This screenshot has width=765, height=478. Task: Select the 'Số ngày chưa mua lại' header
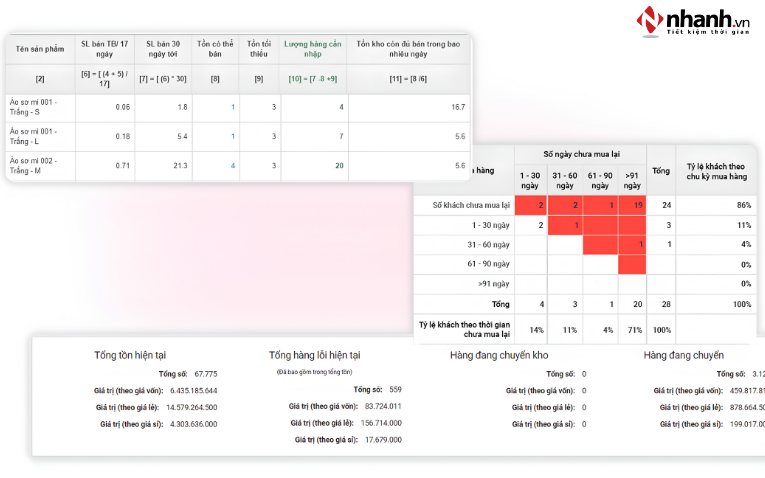pyautogui.click(x=581, y=154)
